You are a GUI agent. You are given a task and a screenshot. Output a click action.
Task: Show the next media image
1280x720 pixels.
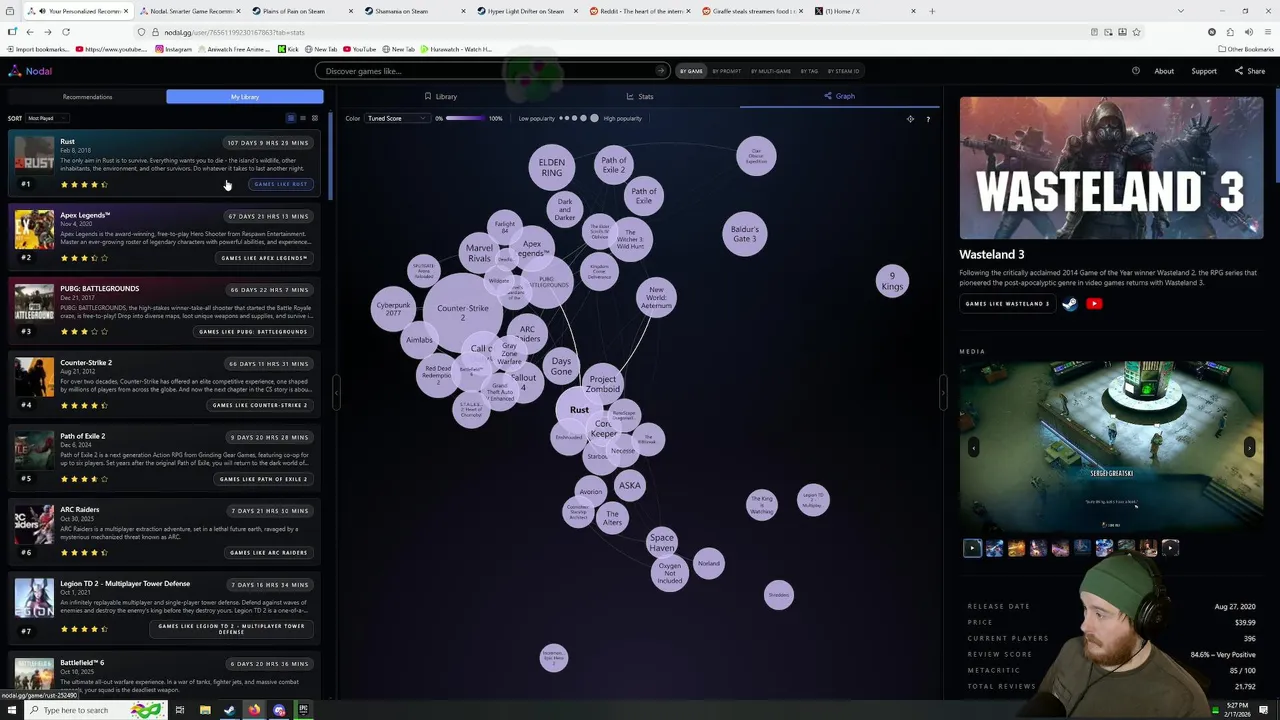pos(1249,448)
